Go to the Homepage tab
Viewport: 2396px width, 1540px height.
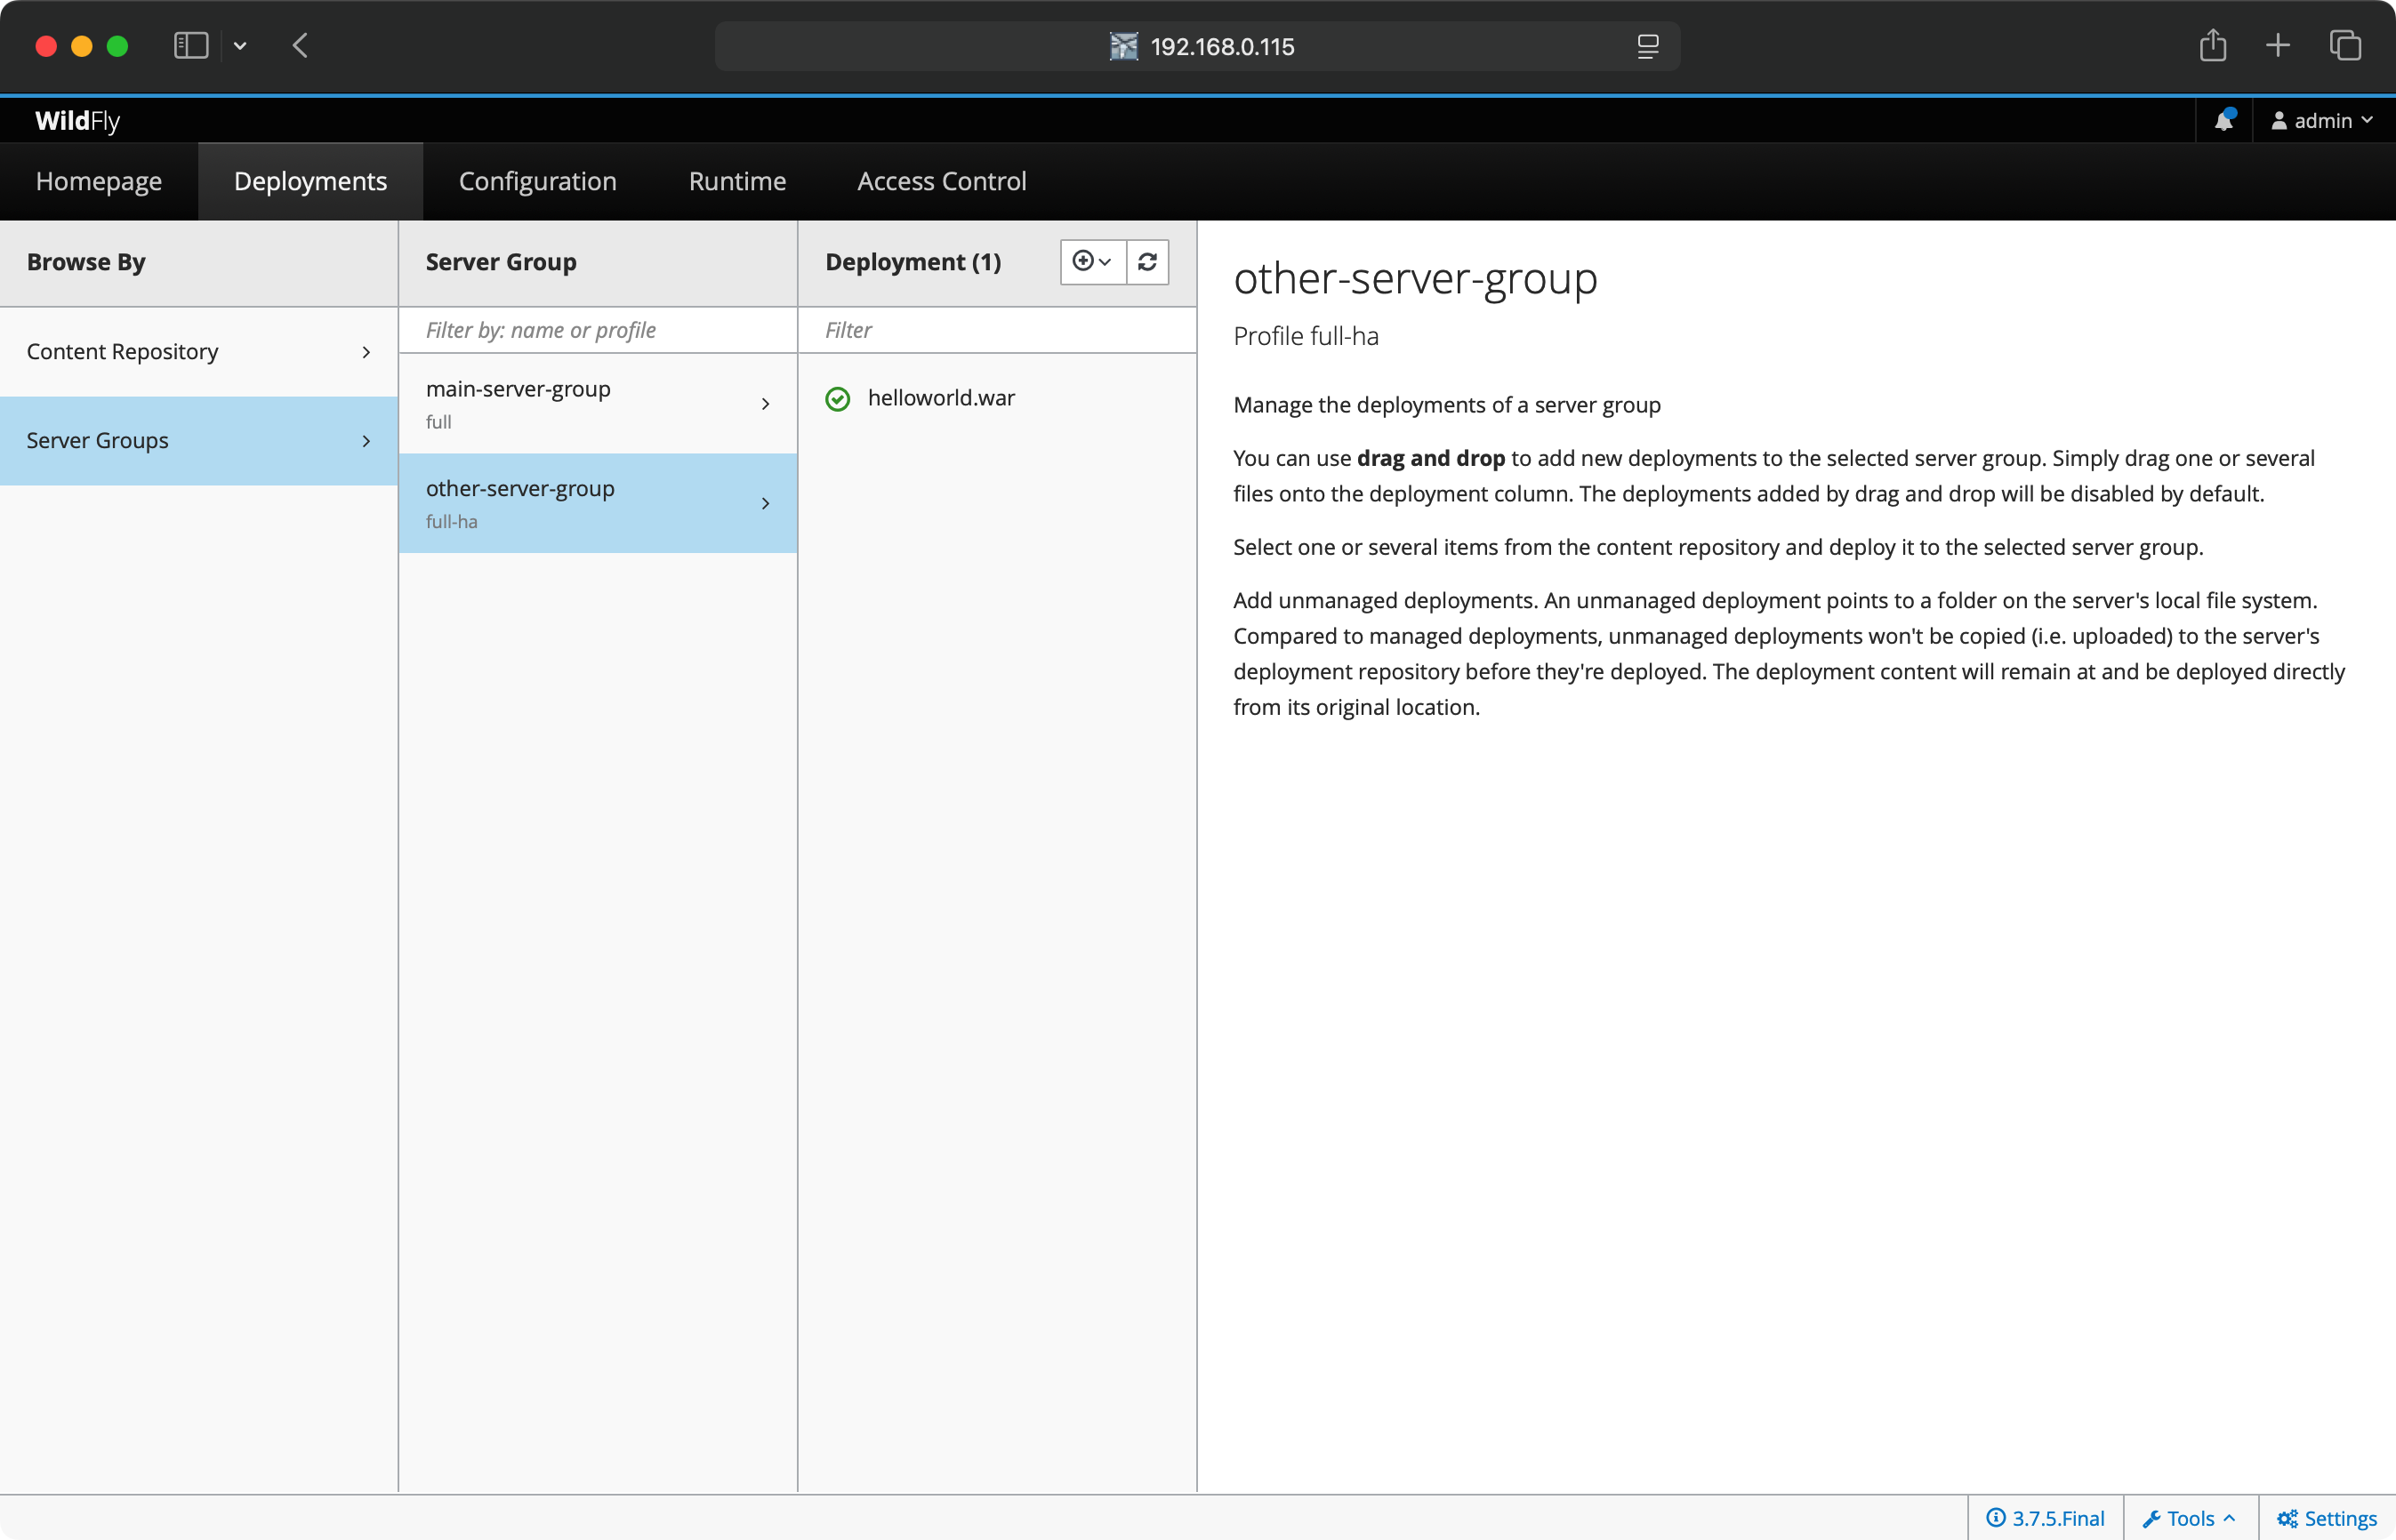pos(99,181)
